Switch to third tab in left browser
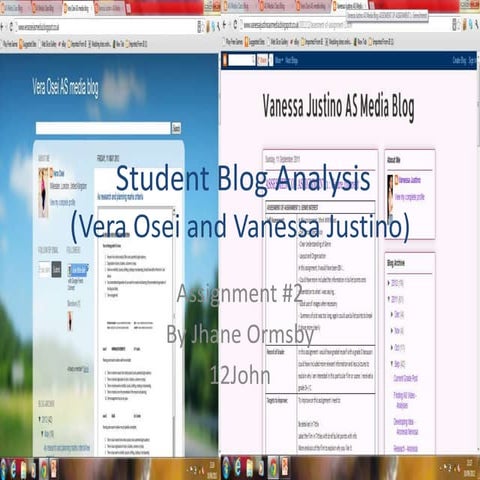The width and height of the screenshot is (480, 480). coord(77,8)
